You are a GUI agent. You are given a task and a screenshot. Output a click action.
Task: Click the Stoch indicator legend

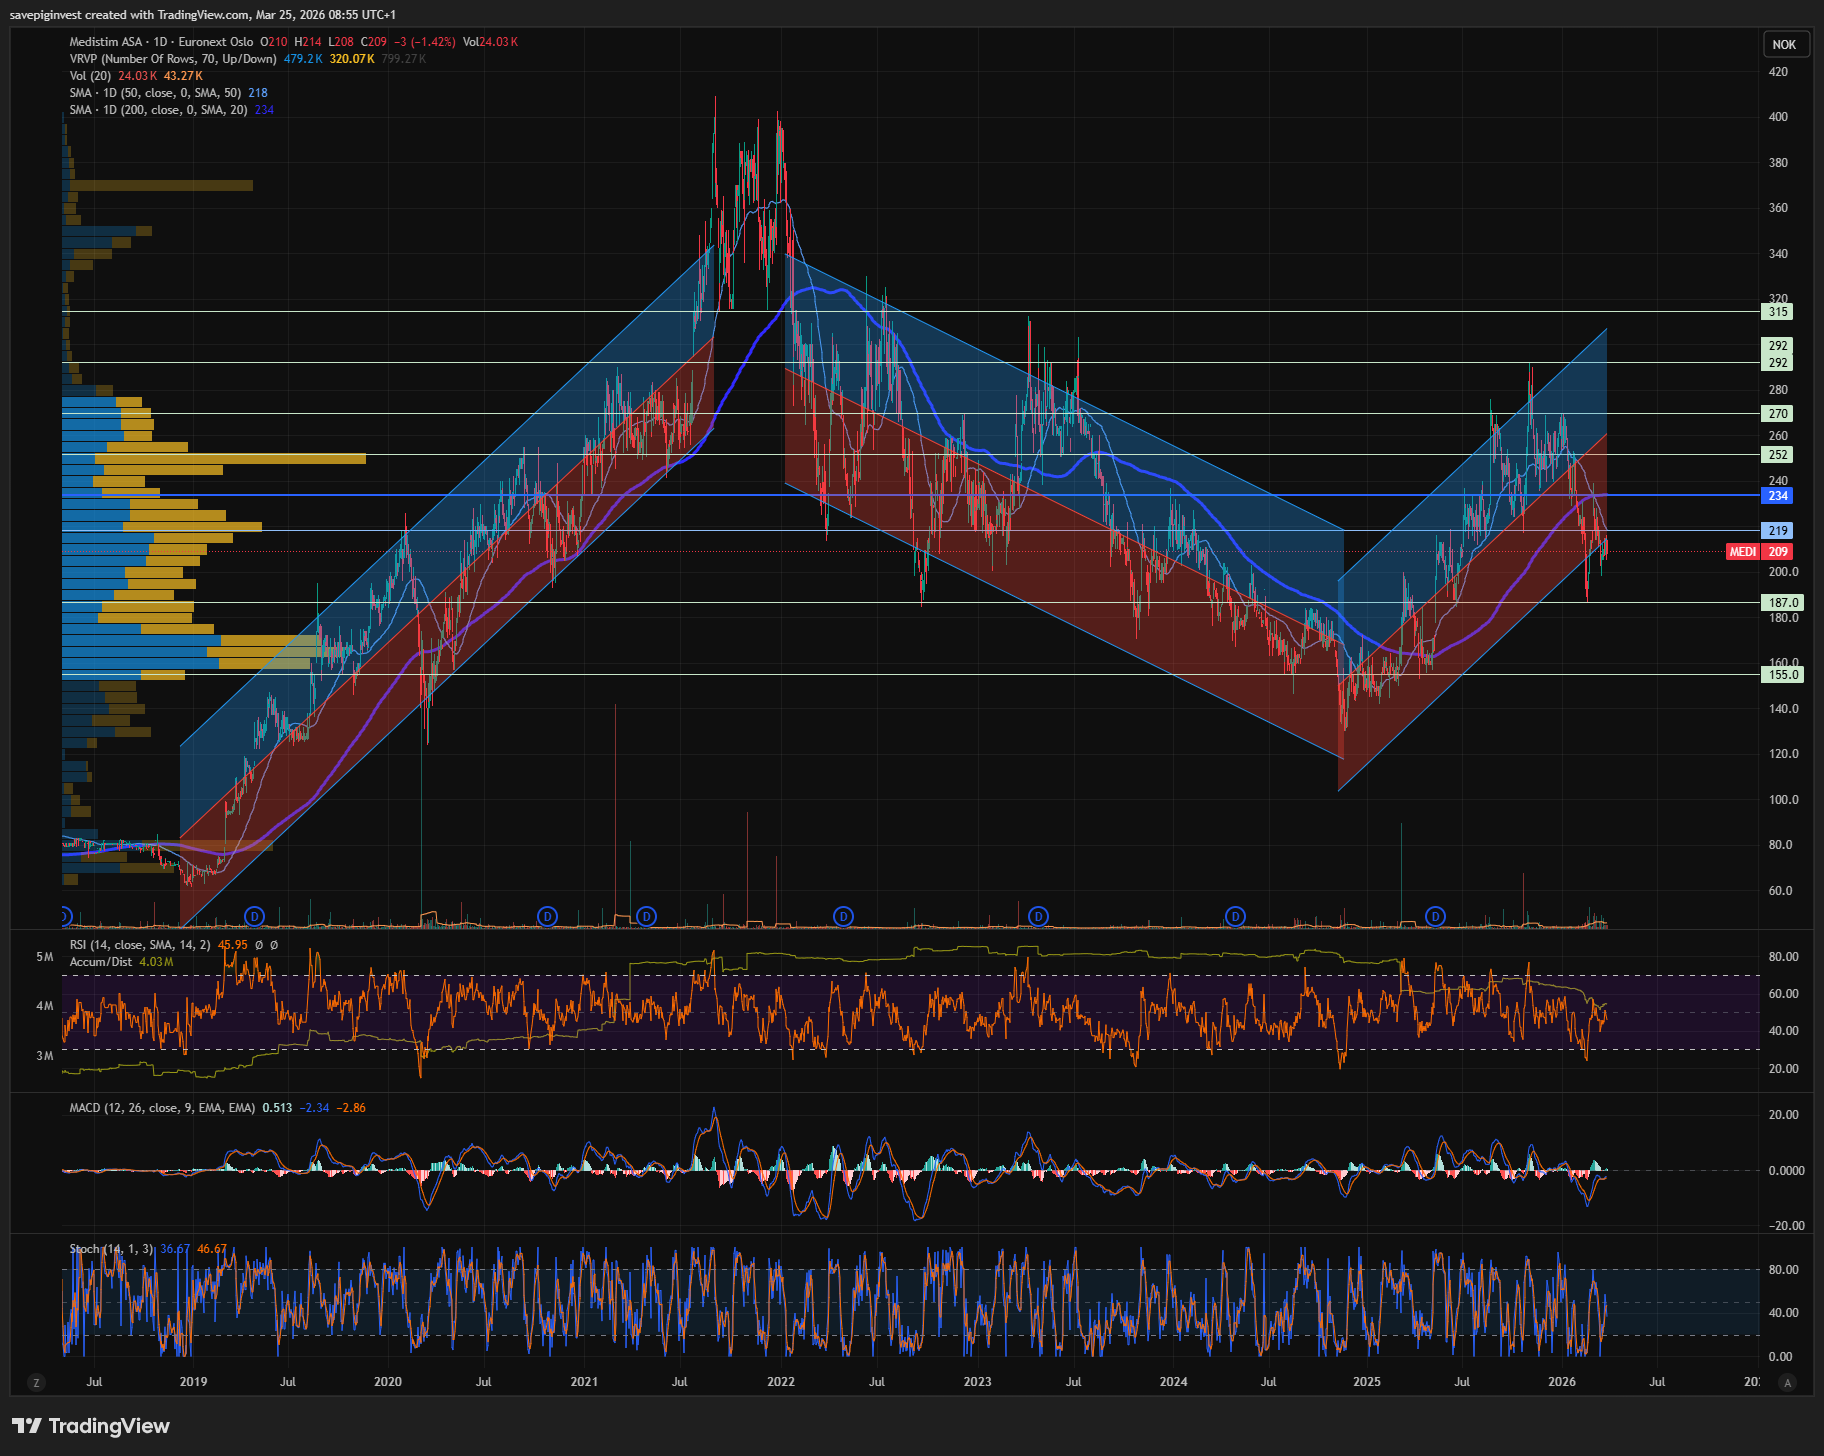coord(111,1249)
